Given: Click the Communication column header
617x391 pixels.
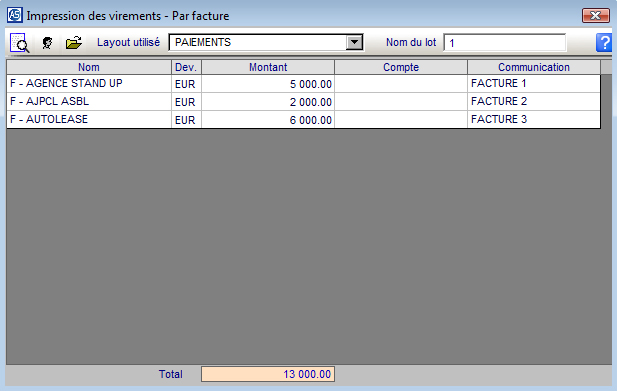Looking at the screenshot, I should tap(534, 67).
